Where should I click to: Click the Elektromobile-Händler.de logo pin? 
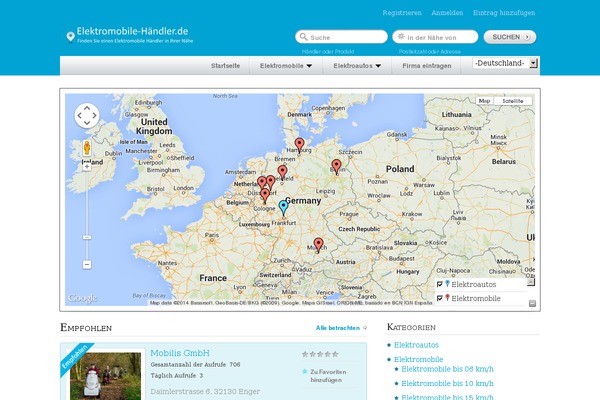pyautogui.click(x=70, y=37)
